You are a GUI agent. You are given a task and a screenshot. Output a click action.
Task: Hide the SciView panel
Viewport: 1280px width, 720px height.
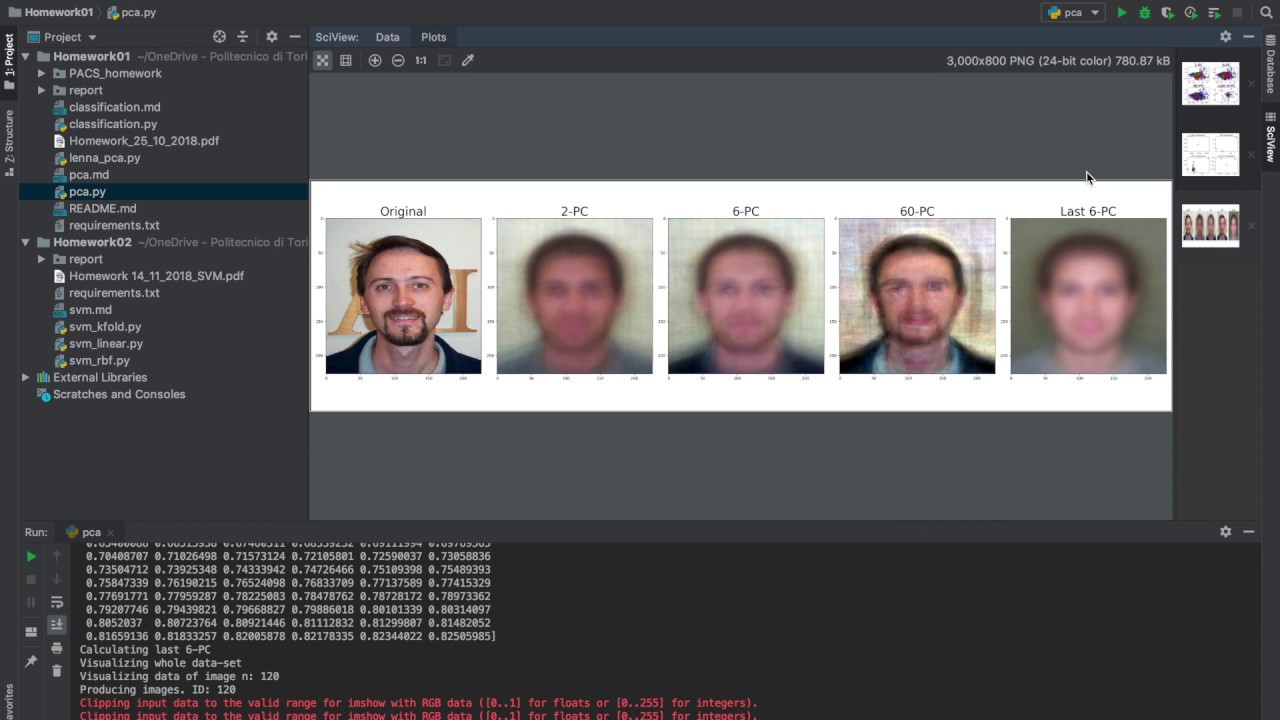[x=1249, y=37]
